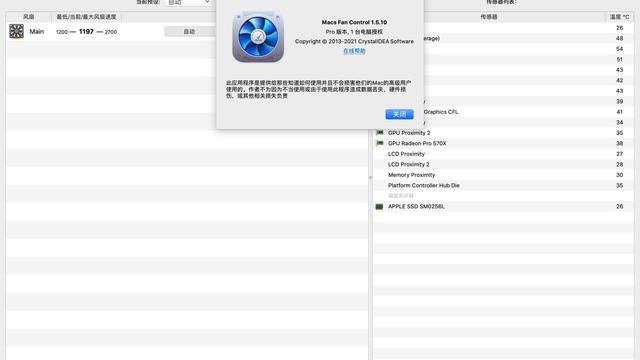Image resolution: width=640 pixels, height=360 pixels.
Task: Click the Macs Fan Control app icon
Action: click(x=258, y=37)
